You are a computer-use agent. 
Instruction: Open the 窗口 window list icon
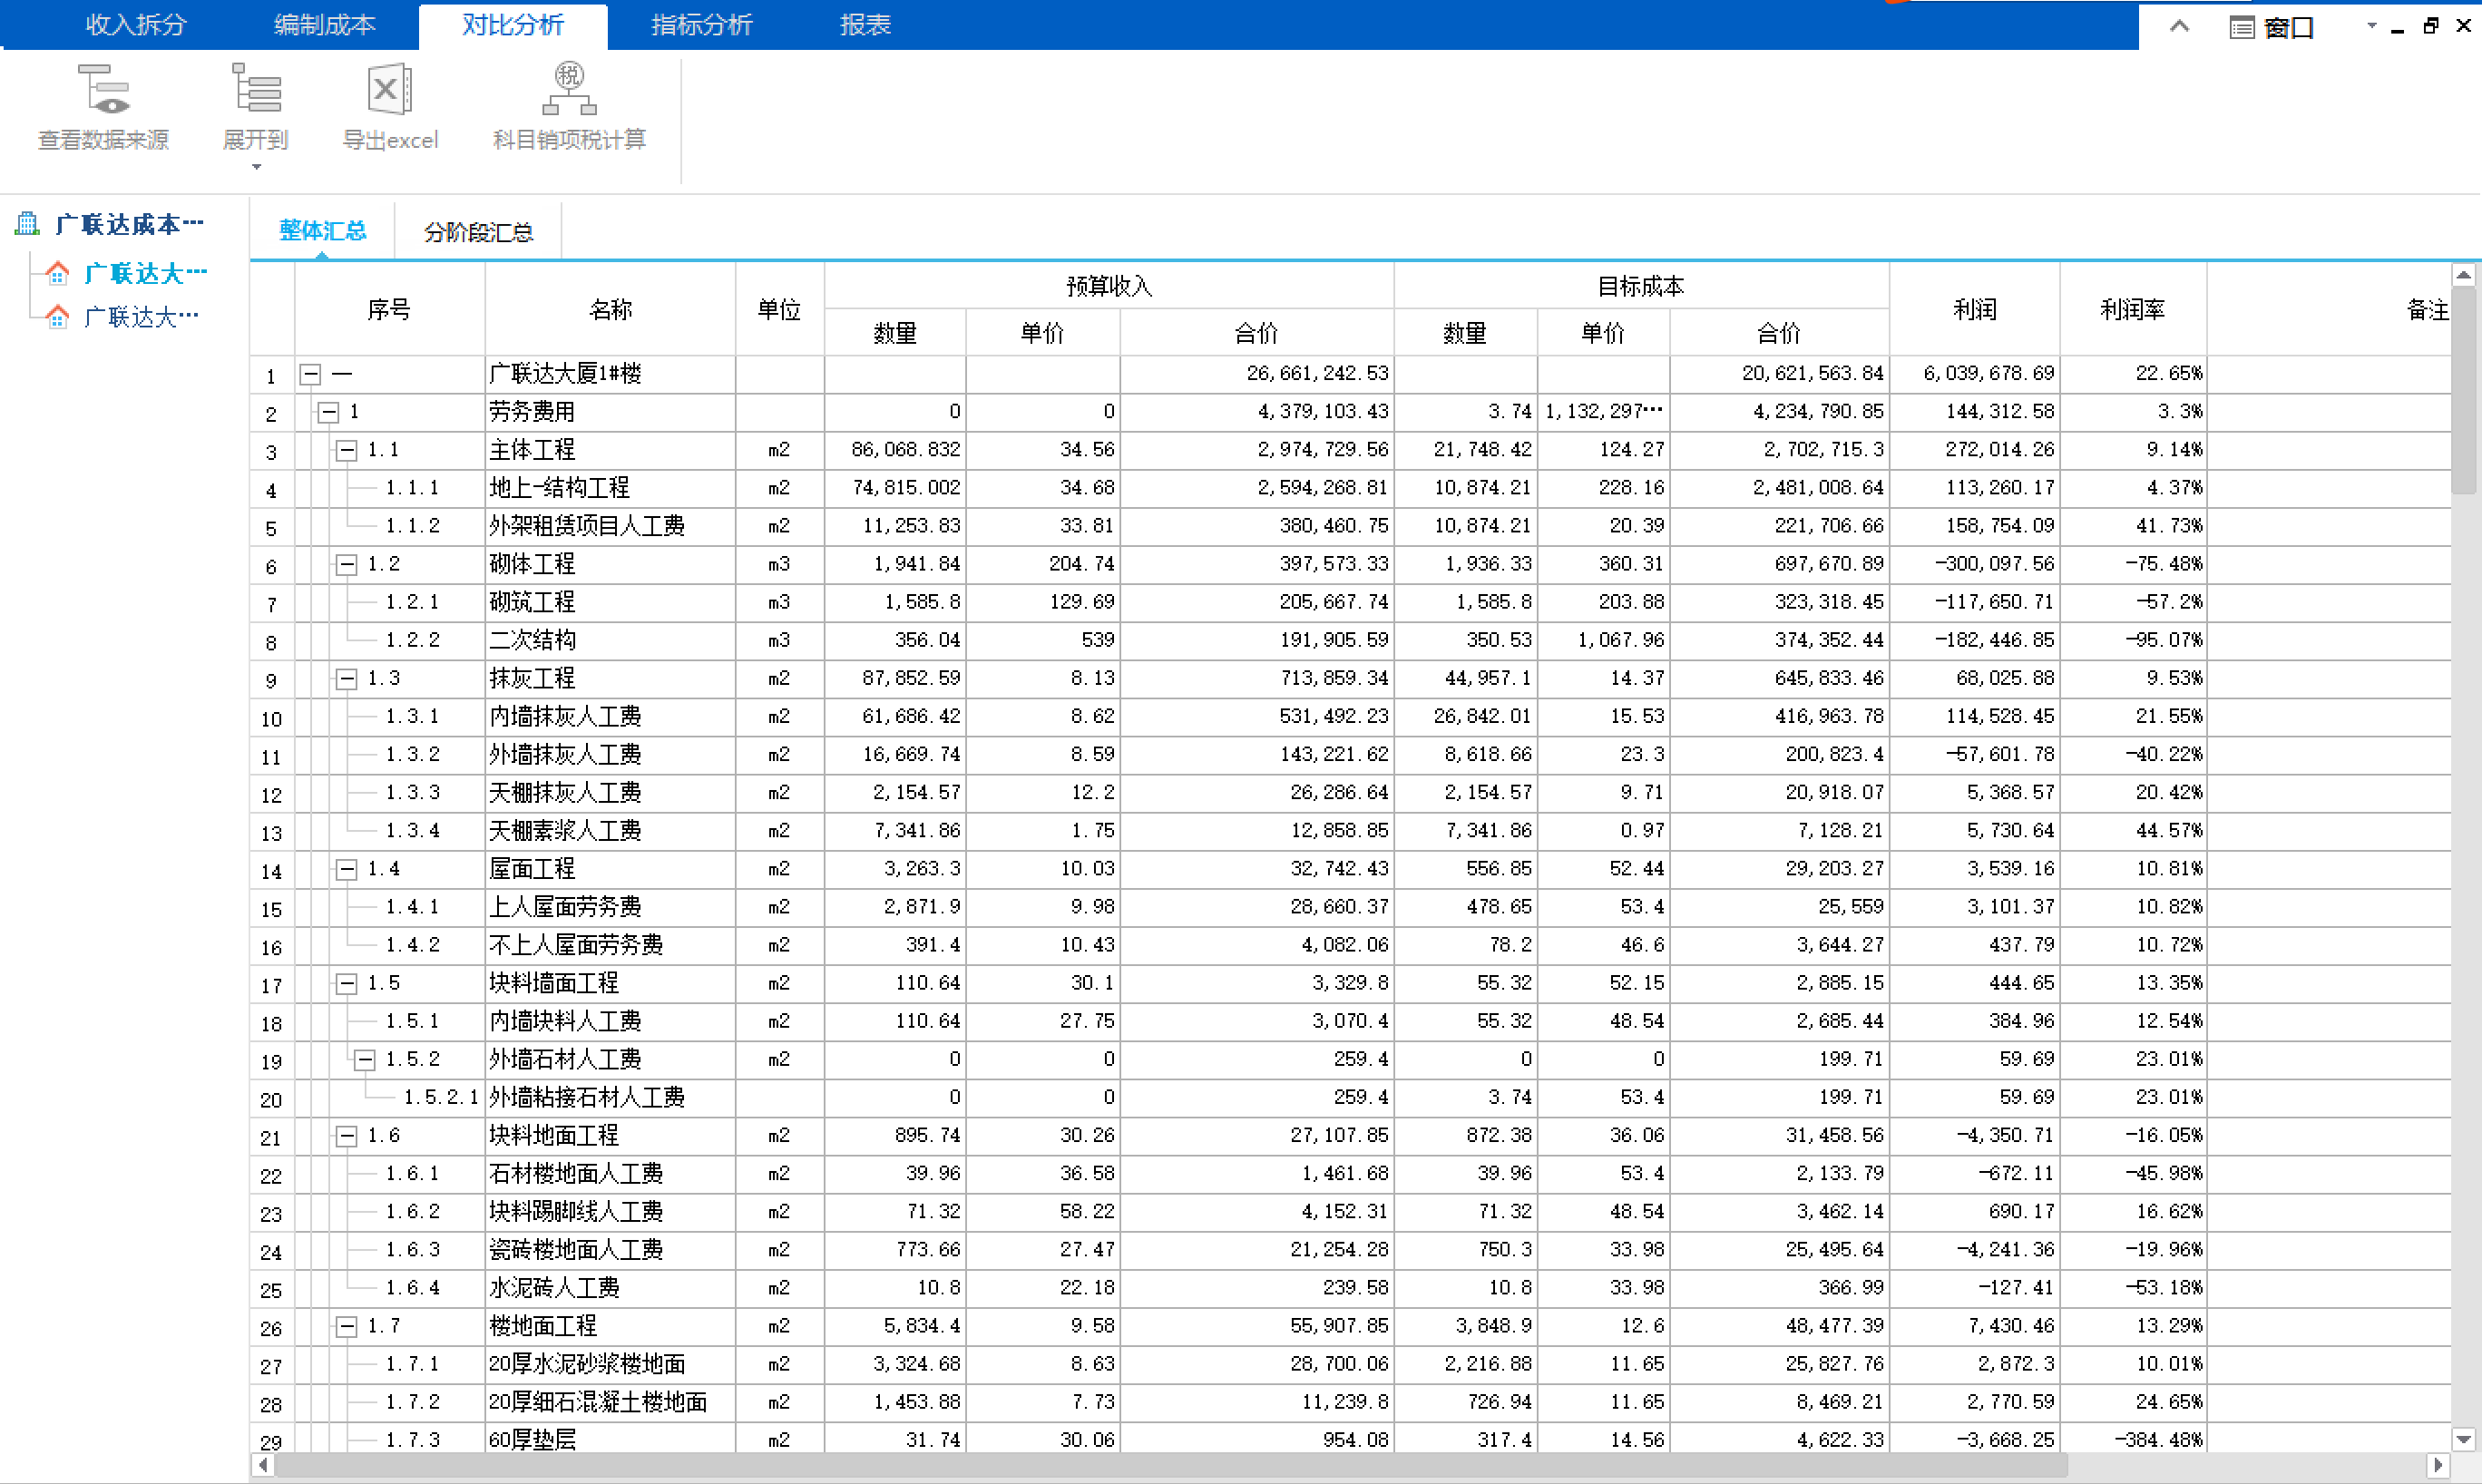pos(2242,27)
